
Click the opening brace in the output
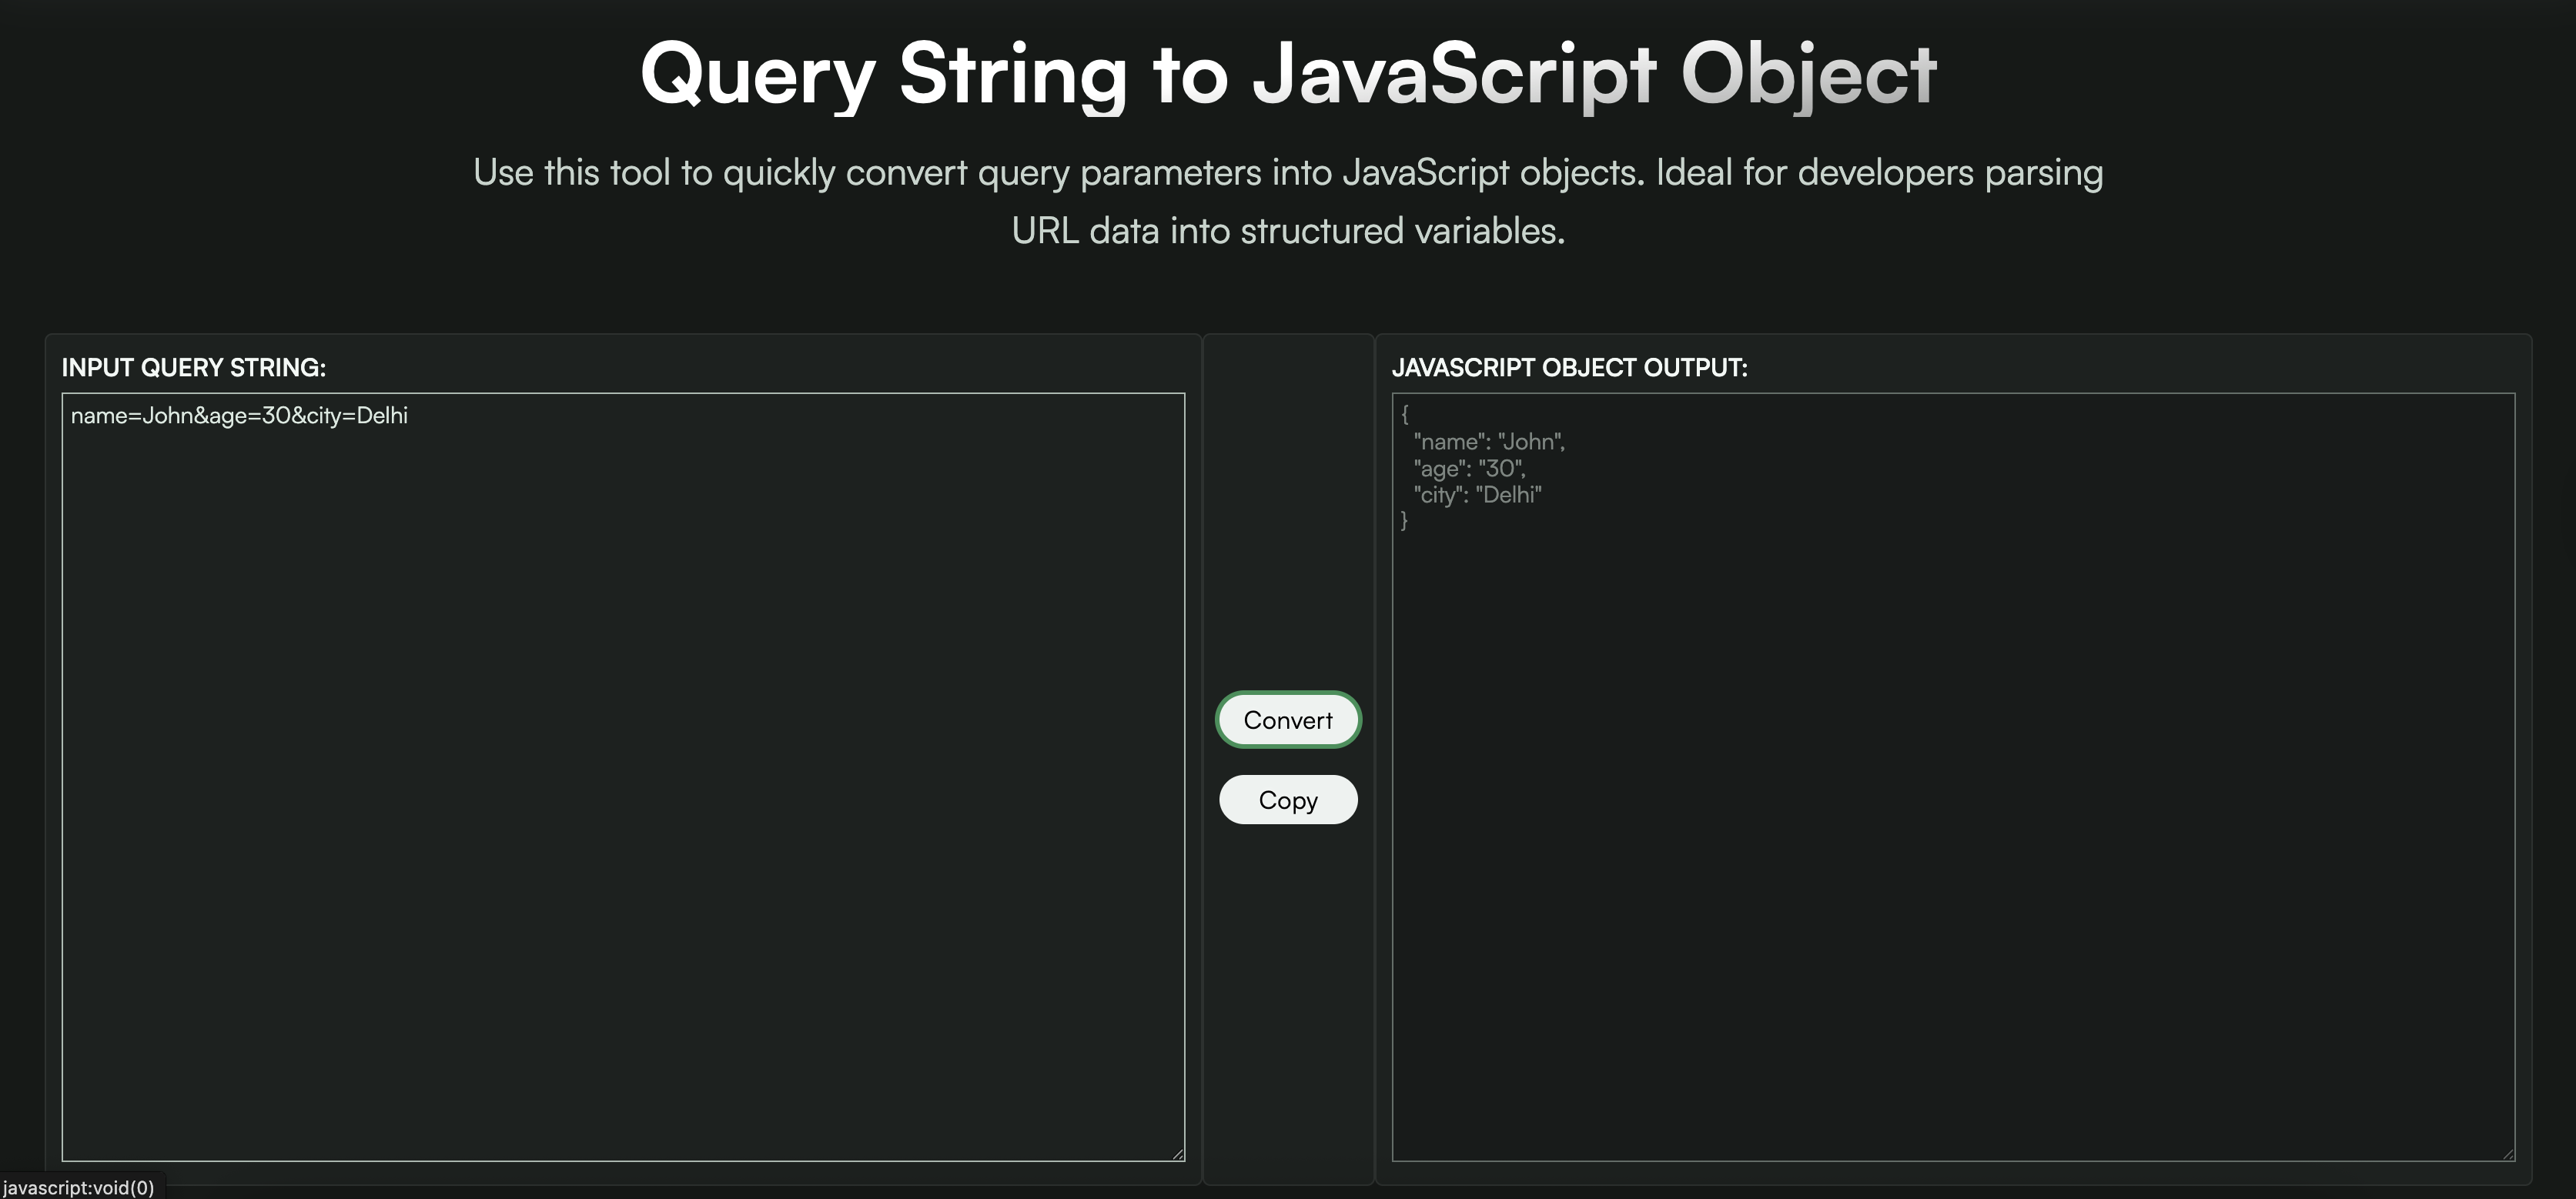[1404, 414]
